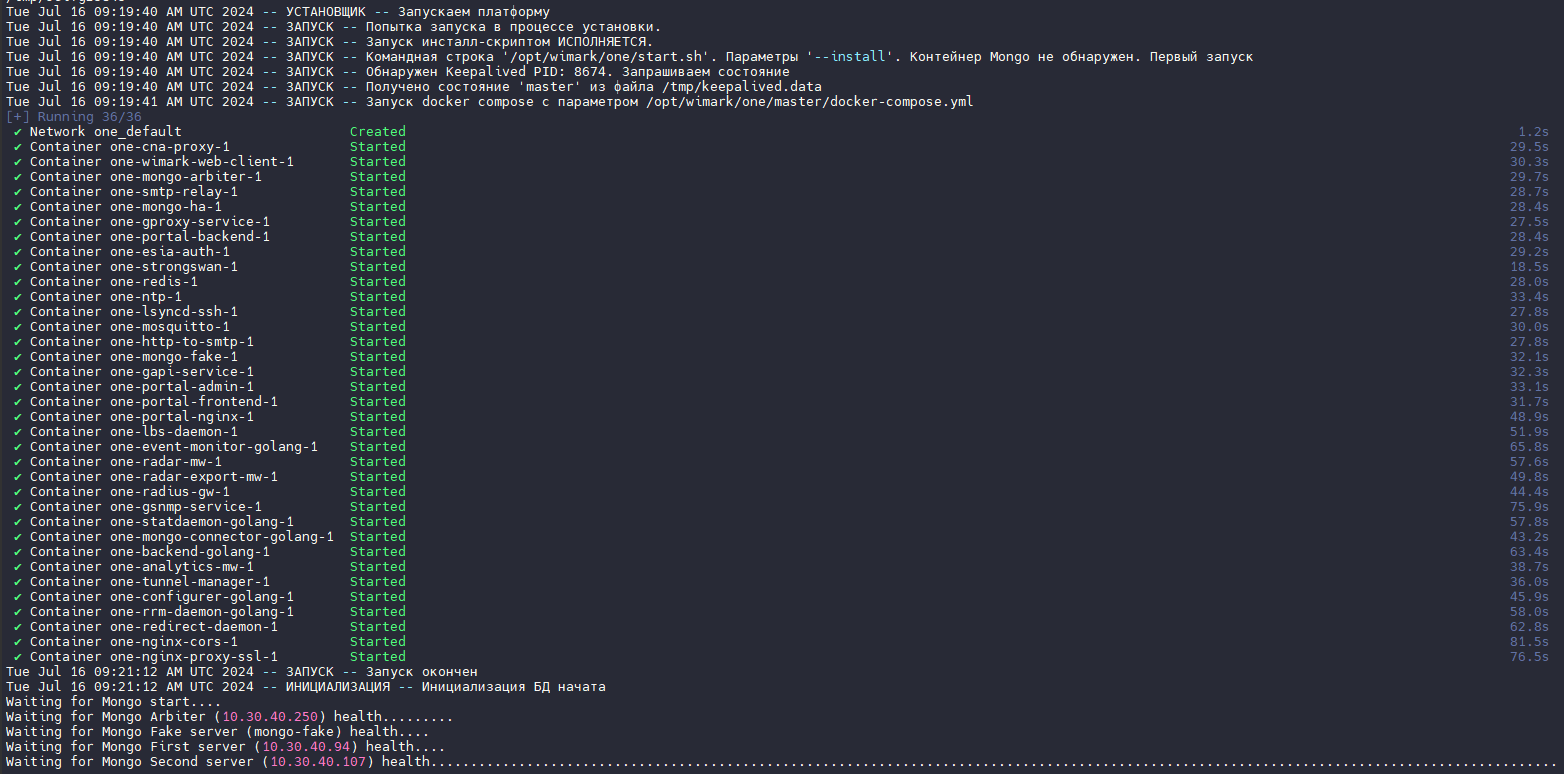Click the 'one-backend-golang-1' container name
Image resolution: width=1564 pixels, height=774 pixels.
pyautogui.click(x=190, y=552)
